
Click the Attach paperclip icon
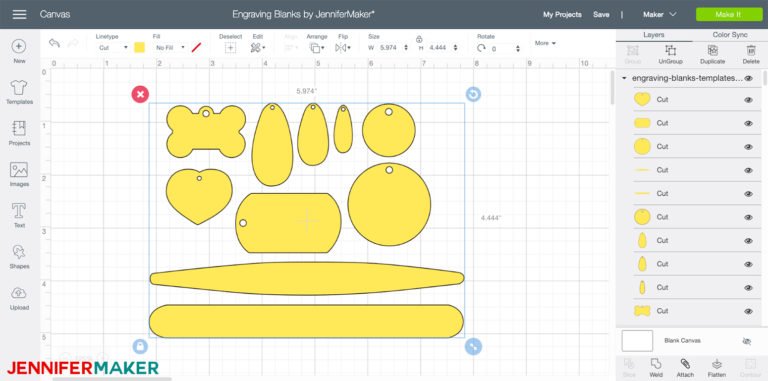685,368
